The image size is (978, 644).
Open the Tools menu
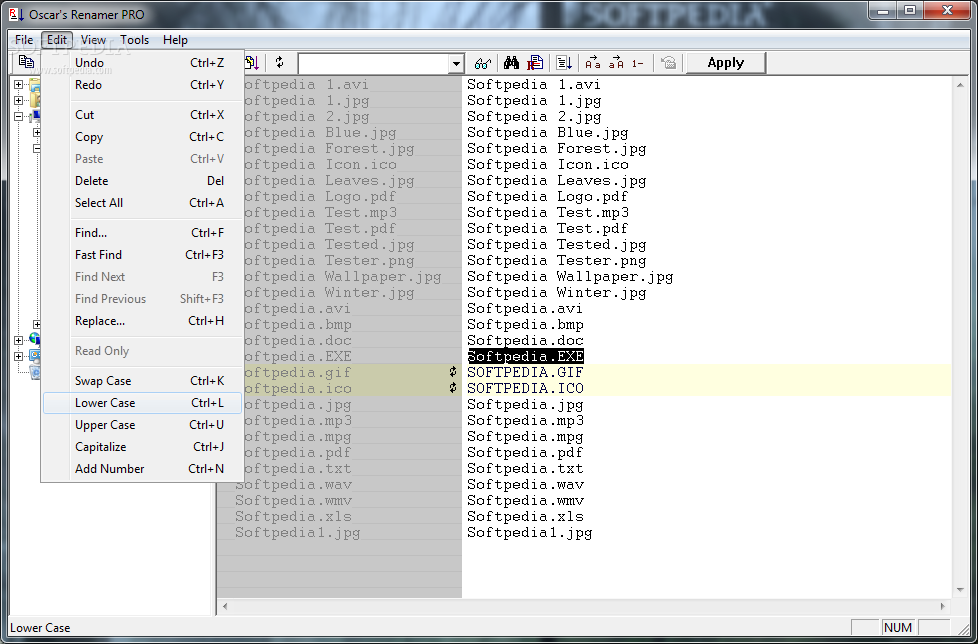click(135, 40)
